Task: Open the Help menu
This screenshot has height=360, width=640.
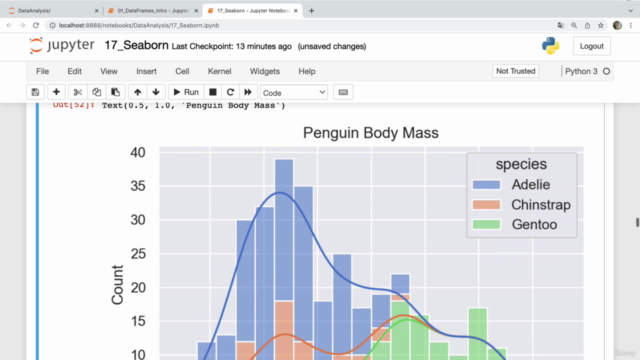Action: tap(307, 71)
